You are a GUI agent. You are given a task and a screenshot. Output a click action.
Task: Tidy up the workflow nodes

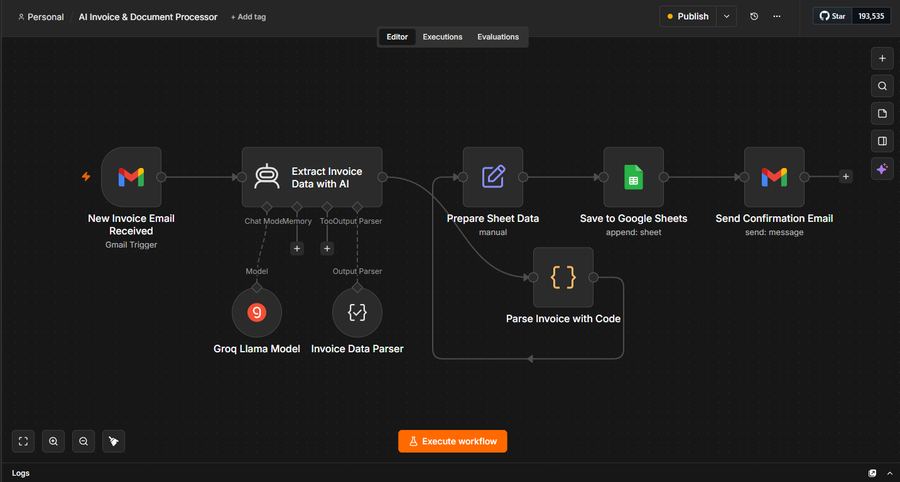[114, 441]
